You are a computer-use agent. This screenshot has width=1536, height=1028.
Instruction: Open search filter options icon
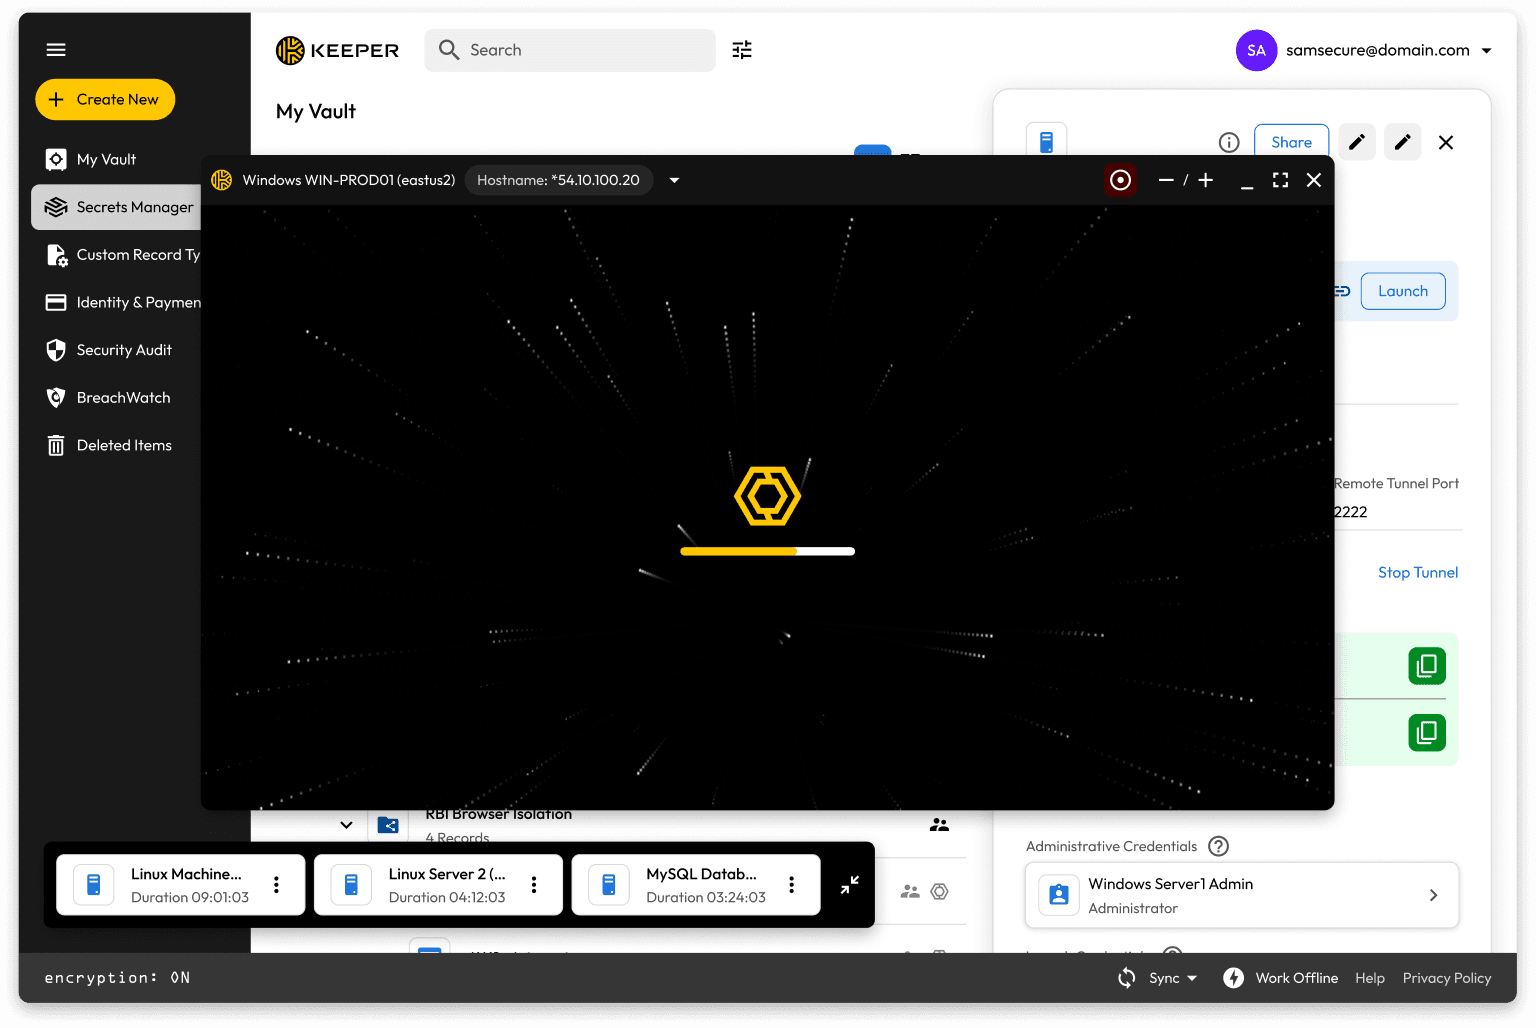[742, 50]
